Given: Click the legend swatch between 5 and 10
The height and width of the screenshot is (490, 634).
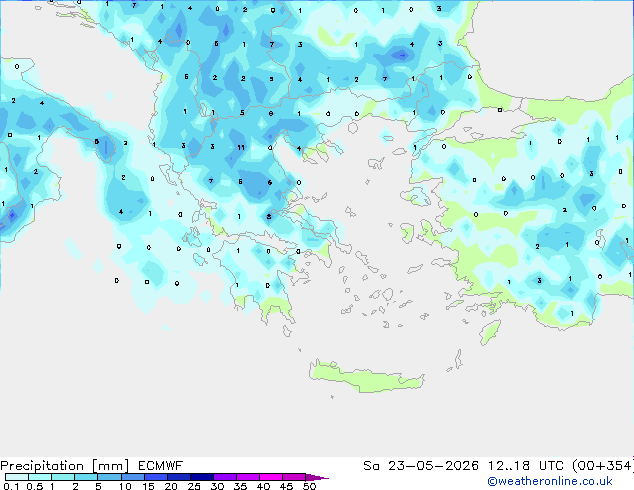Looking at the screenshot, I should point(109,477).
